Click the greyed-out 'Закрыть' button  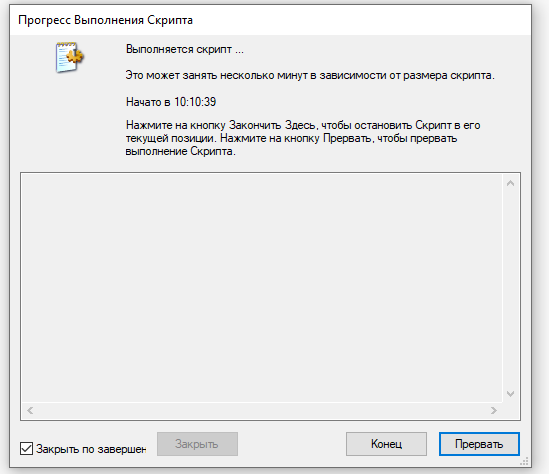click(197, 444)
